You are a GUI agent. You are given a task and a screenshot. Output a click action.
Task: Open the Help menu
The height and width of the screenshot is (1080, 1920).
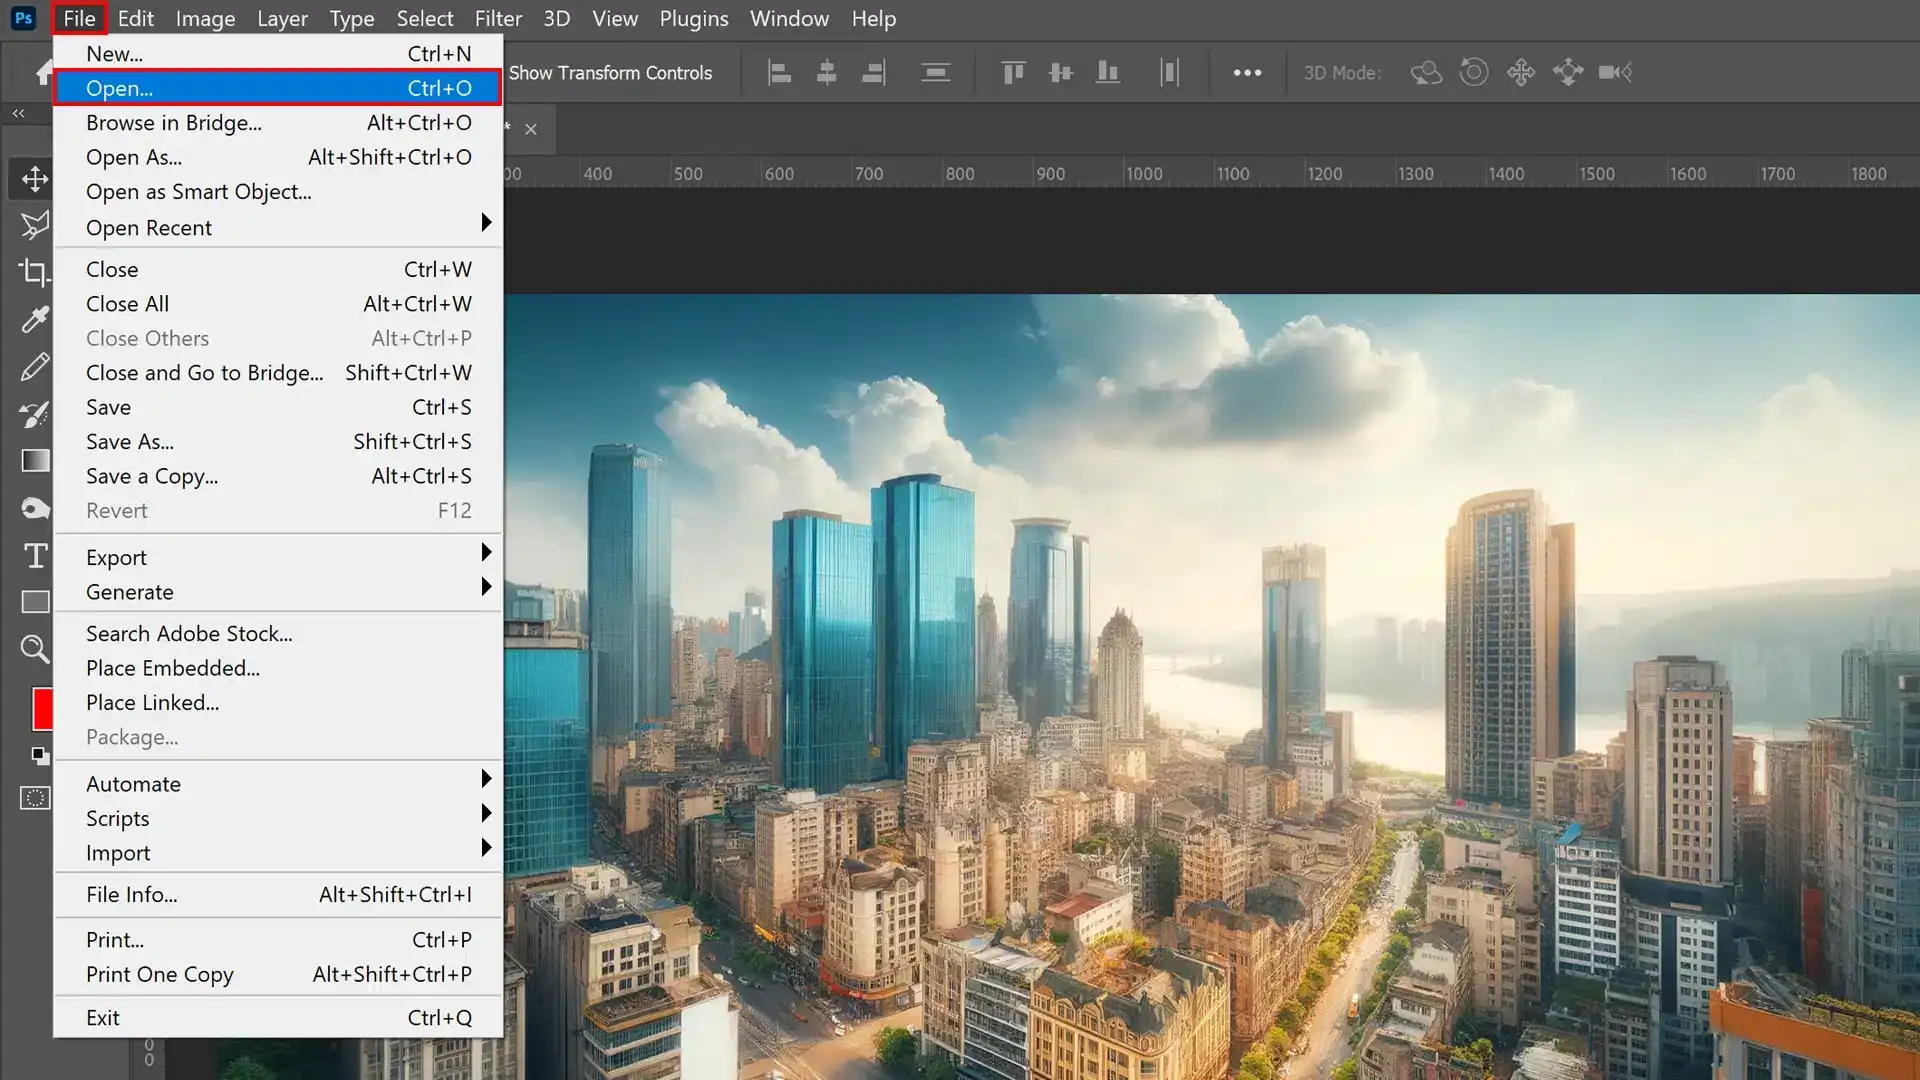[874, 18]
